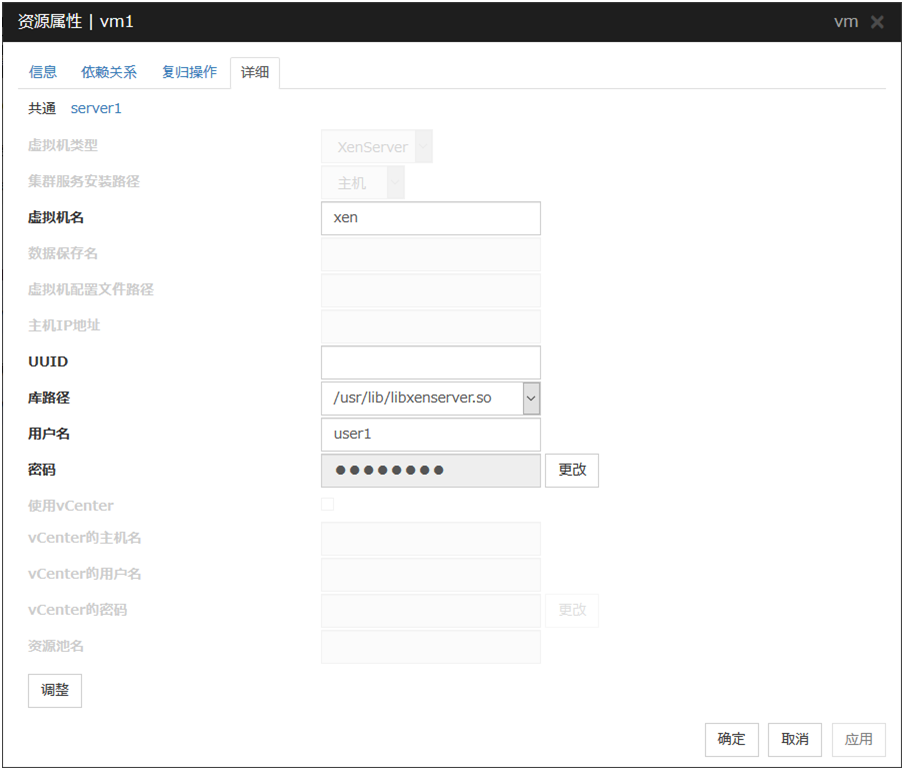Click the 调整 button

pyautogui.click(x=55, y=690)
